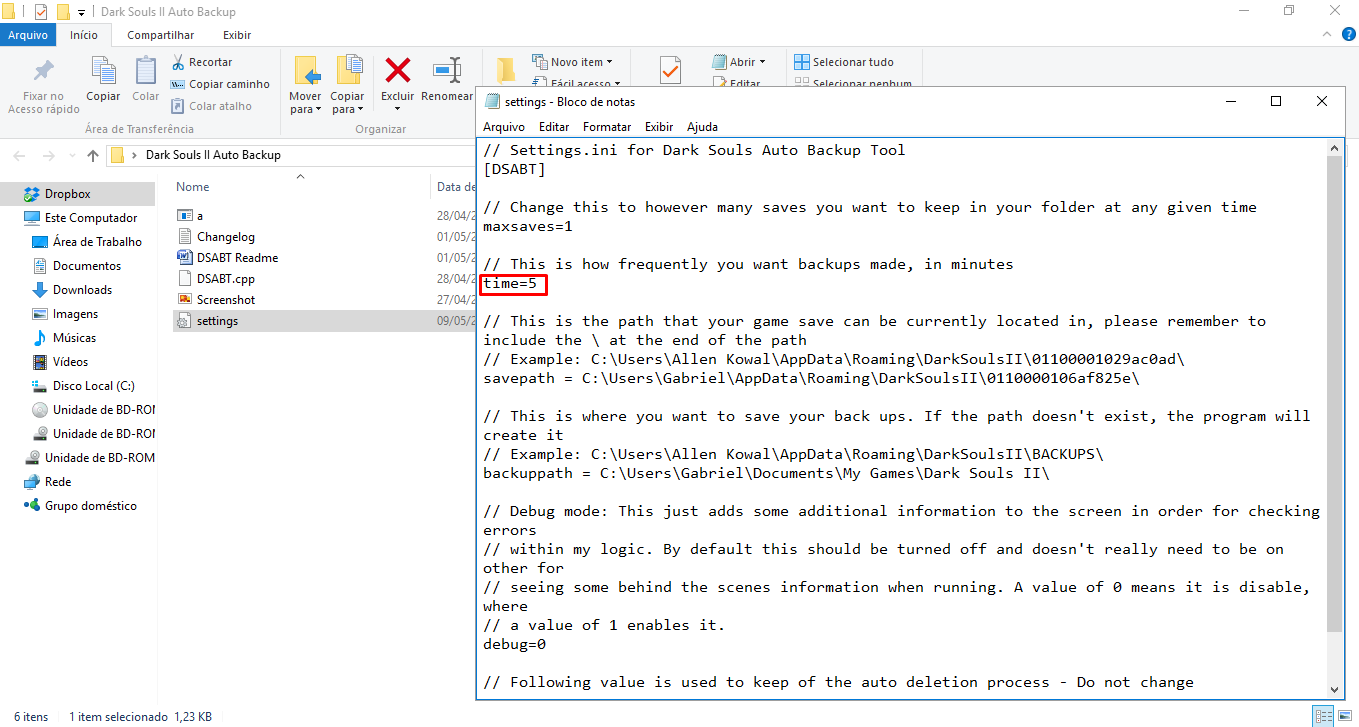Click Notepad vertical scrollbar up arrow
1359x727 pixels.
coord(1335,148)
